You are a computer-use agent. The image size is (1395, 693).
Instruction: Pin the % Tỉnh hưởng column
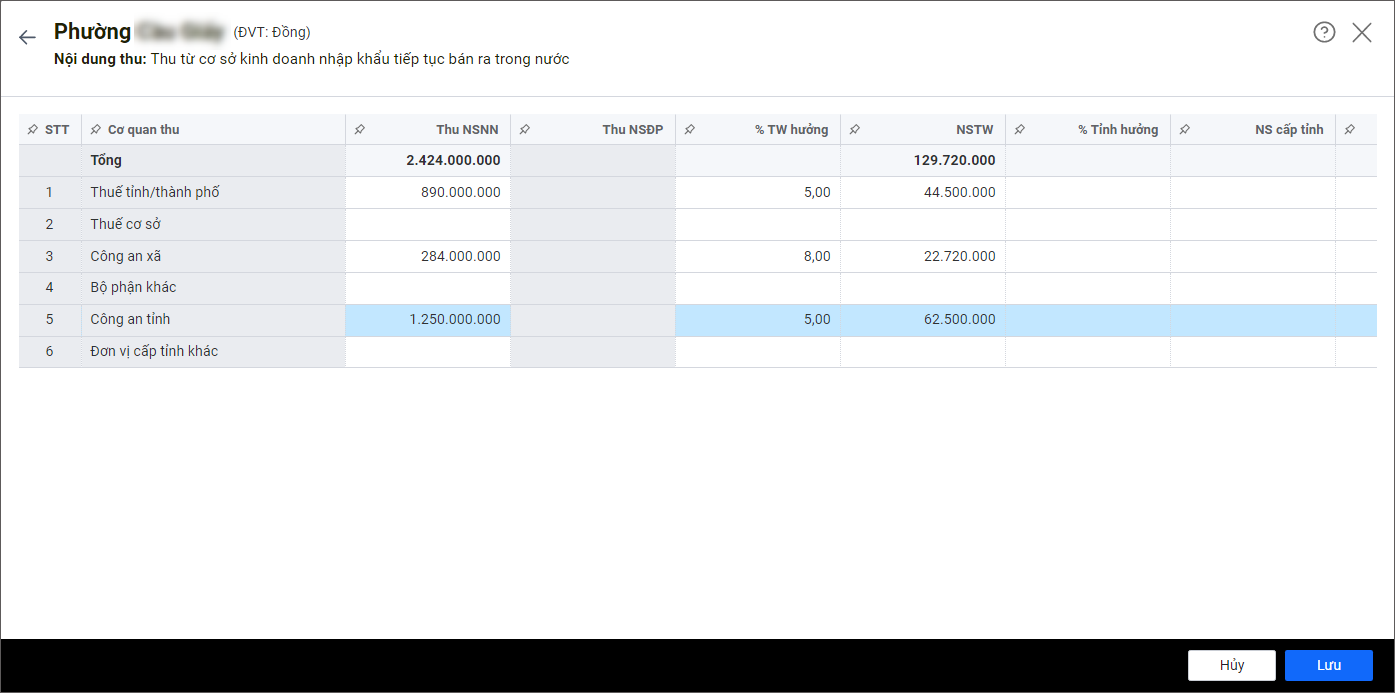(1020, 130)
